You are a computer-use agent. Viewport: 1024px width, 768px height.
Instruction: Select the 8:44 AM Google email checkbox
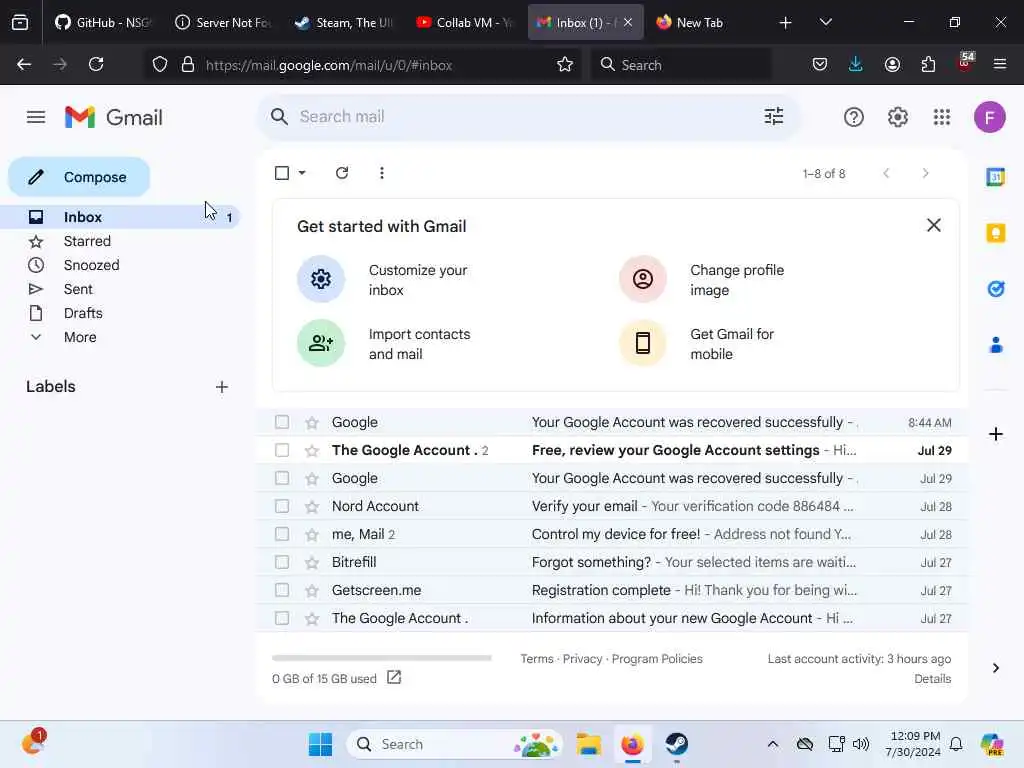pyautogui.click(x=282, y=423)
